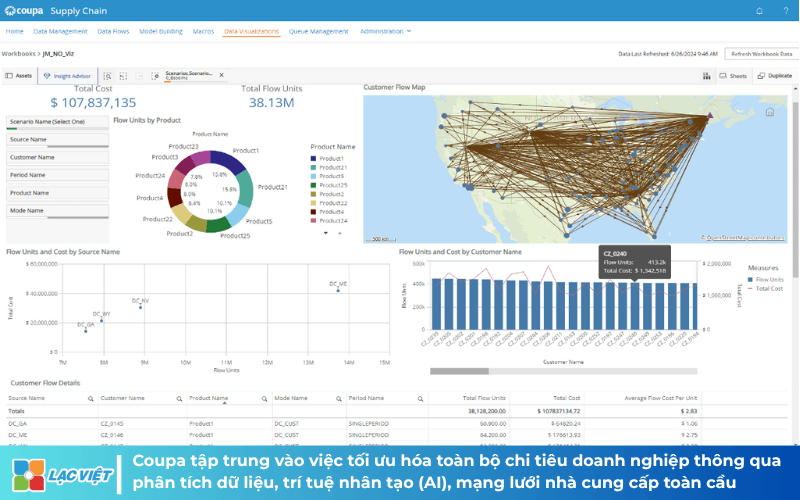Click the clear all selections icon
The image size is (800, 500).
(155, 76)
